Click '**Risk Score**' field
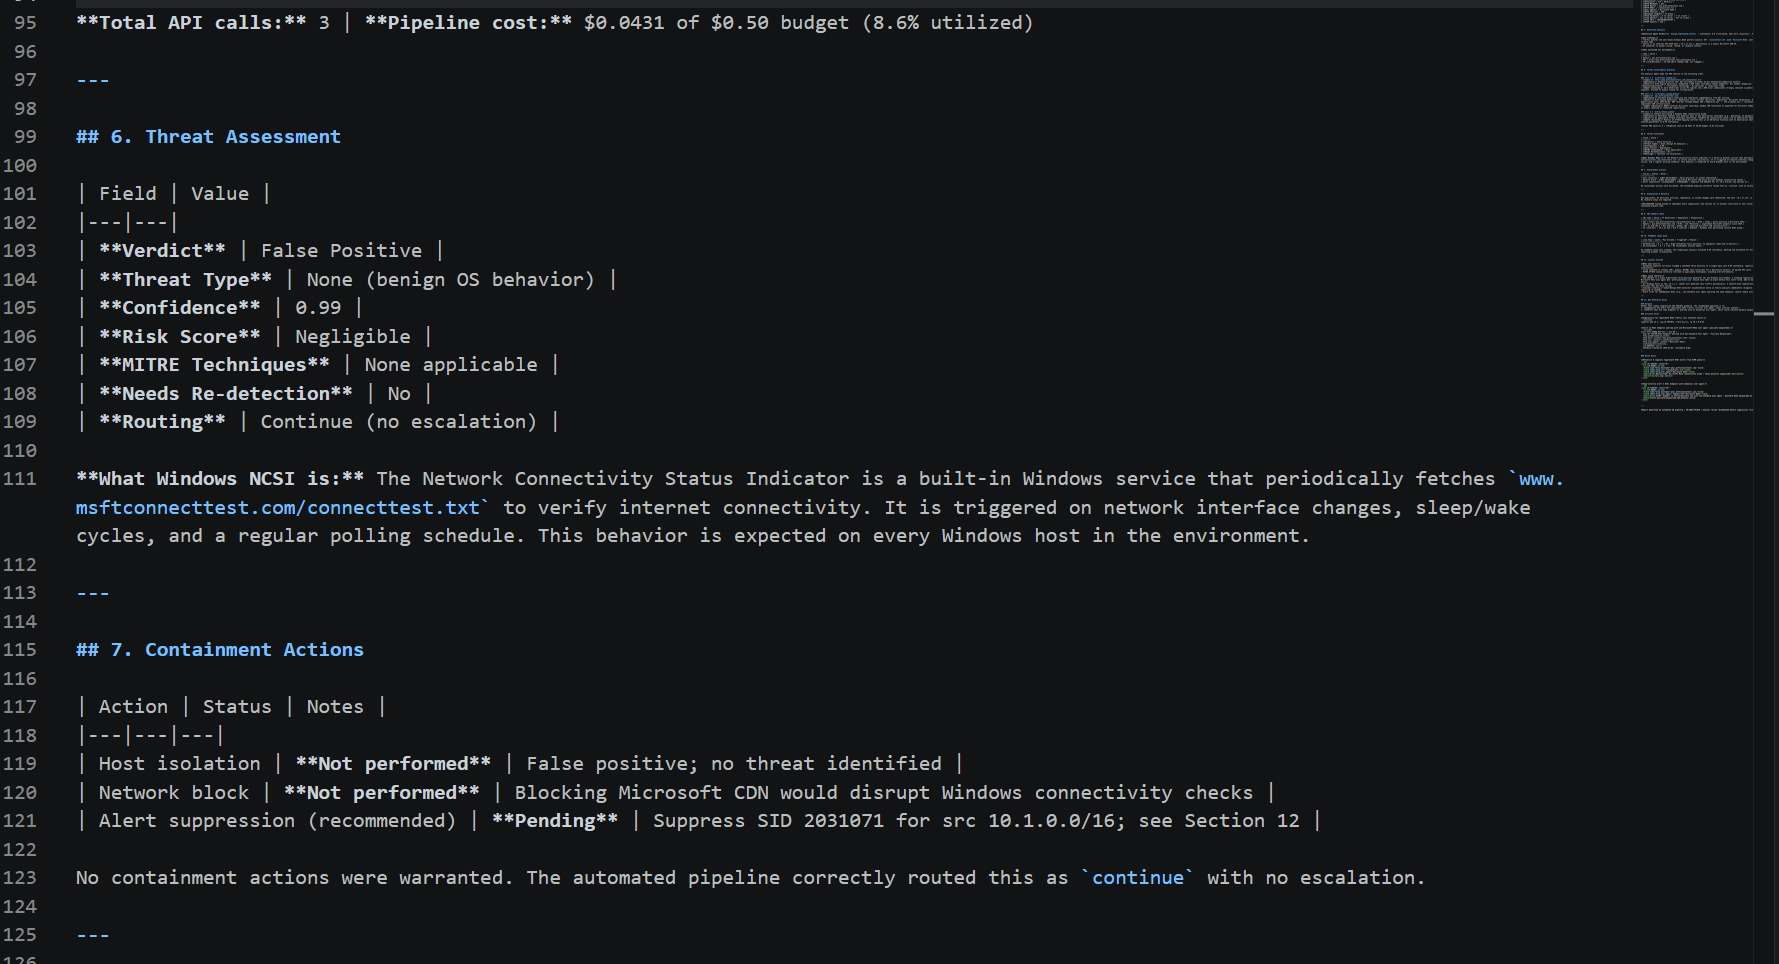Image resolution: width=1779 pixels, height=964 pixels. click(x=179, y=337)
